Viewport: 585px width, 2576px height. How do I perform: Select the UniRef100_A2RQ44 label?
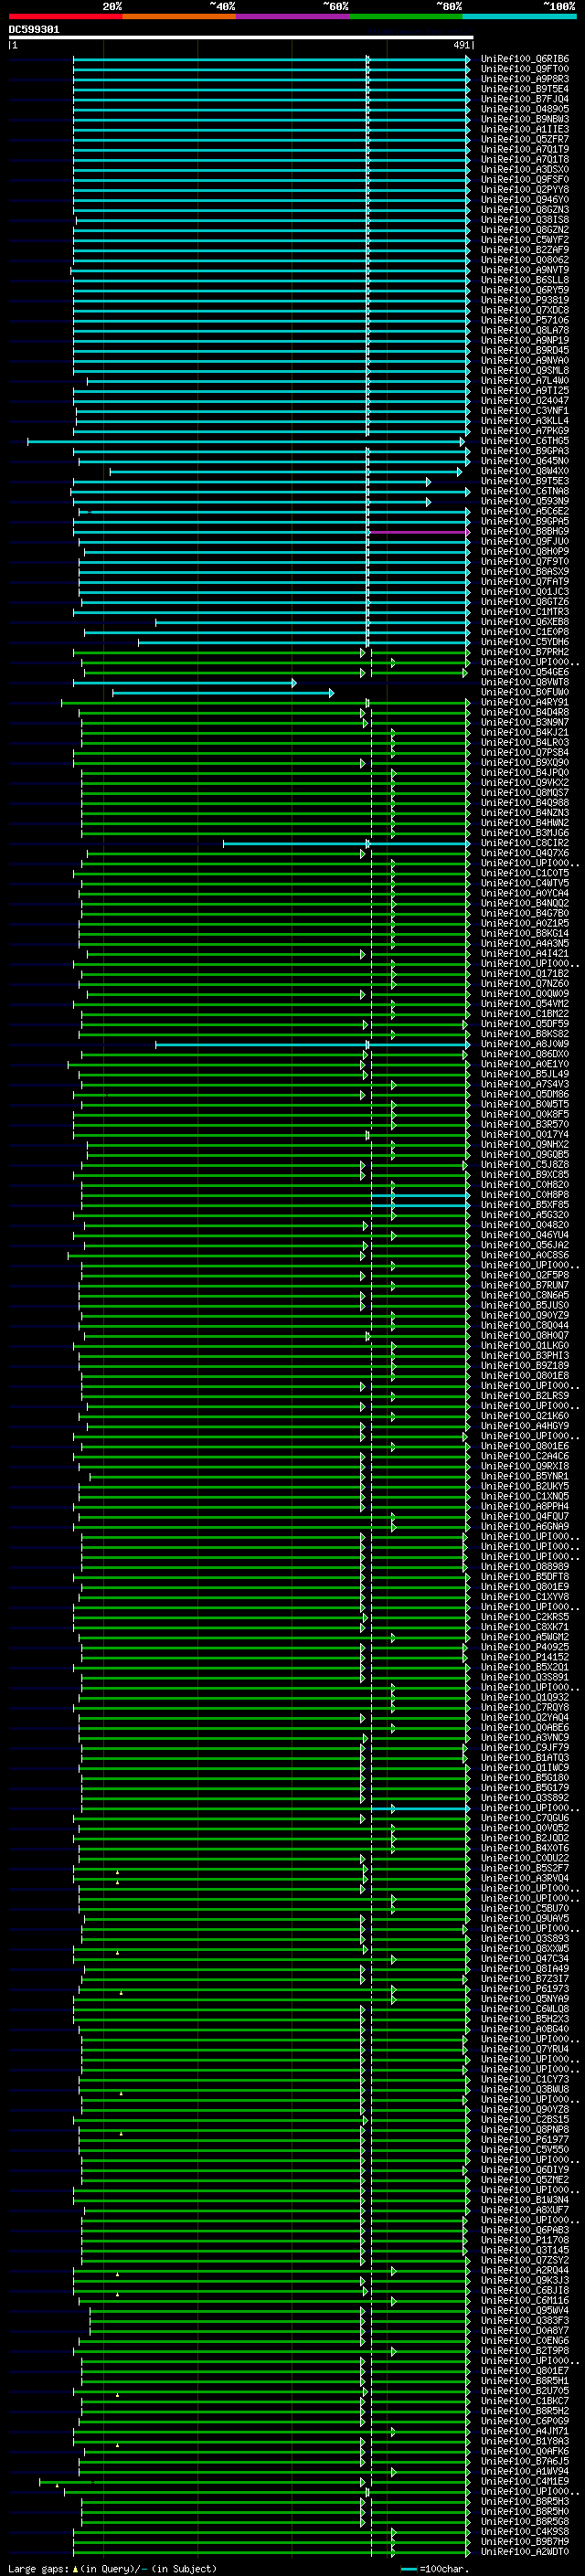point(525,2270)
